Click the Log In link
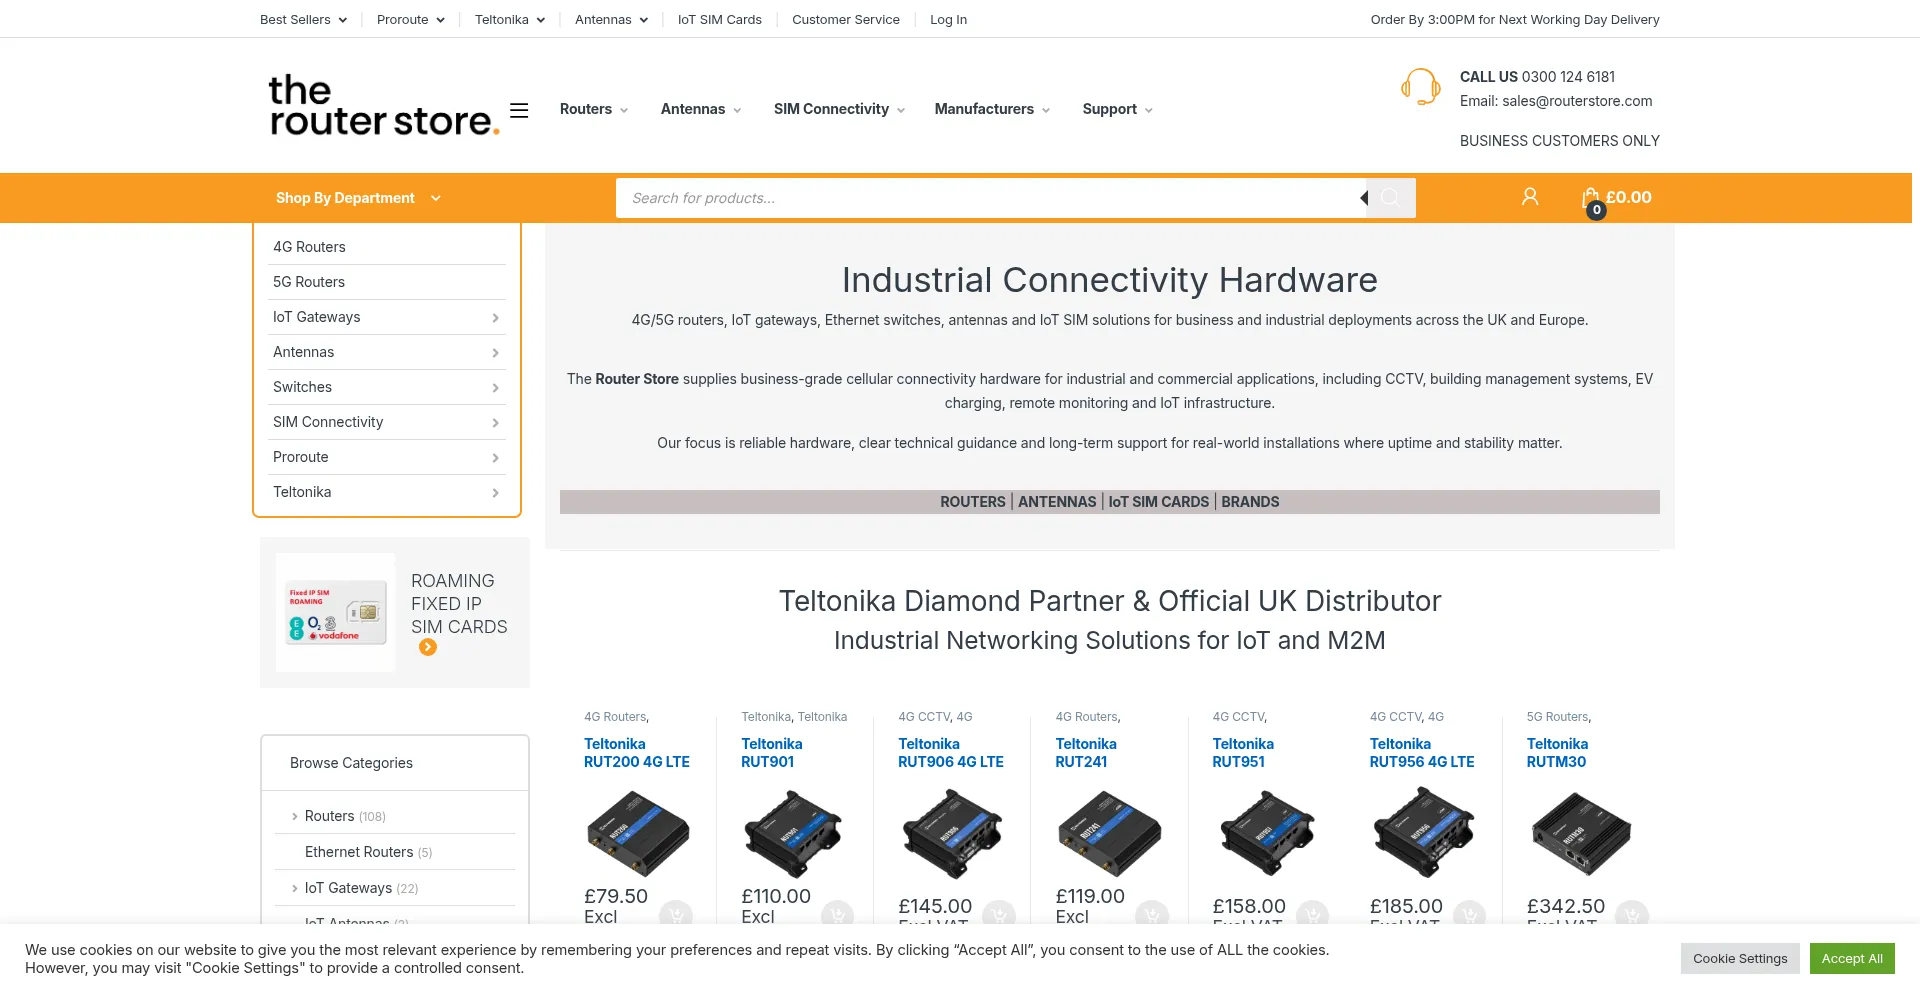The height and width of the screenshot is (993, 1920). 948,19
